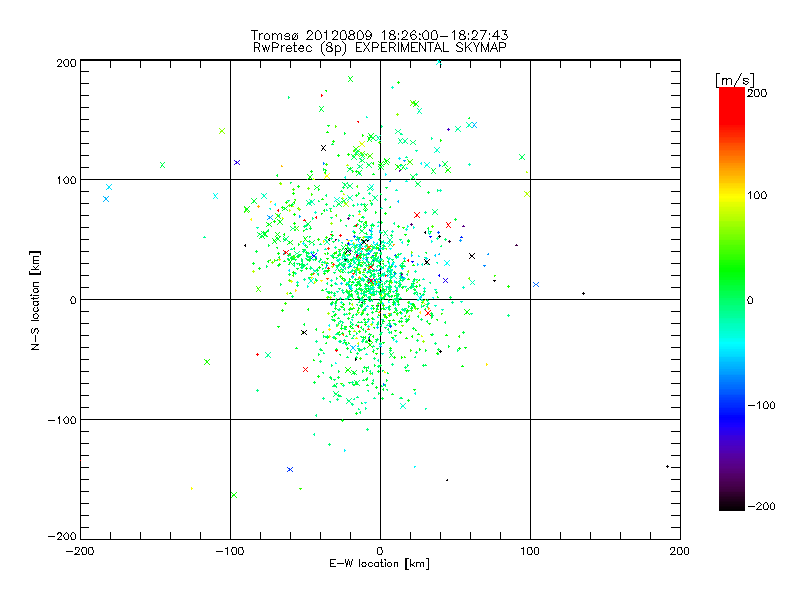The width and height of the screenshot is (800, 600).
Task: Click the 'E-W location [km]' axis label
Action: tap(379, 564)
